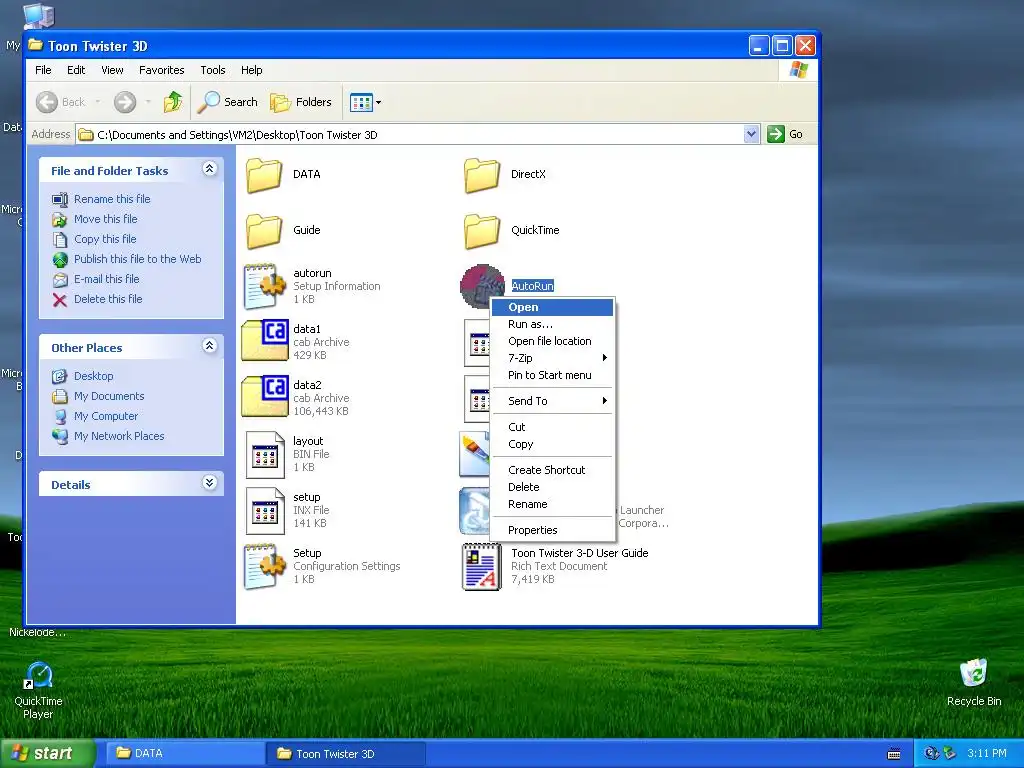Viewport: 1024px width, 768px height.
Task: Select the Toon Twister 3-D User Guide icon
Action: tap(482, 567)
